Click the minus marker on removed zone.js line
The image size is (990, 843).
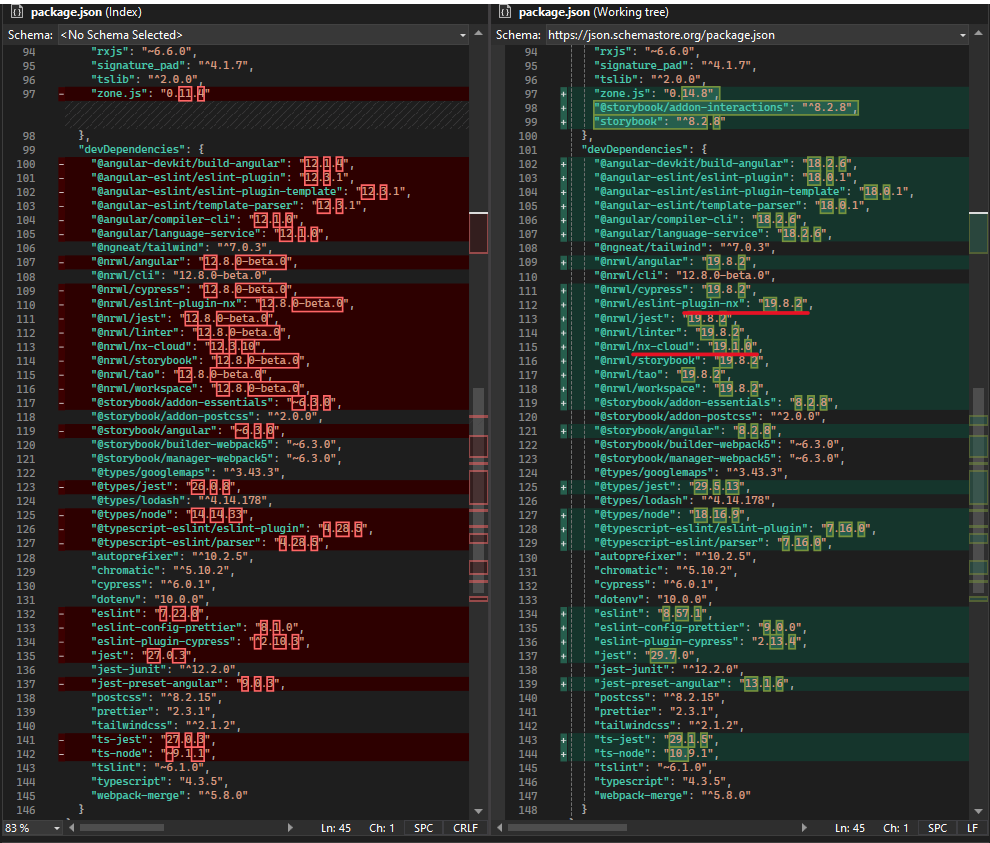[62, 94]
